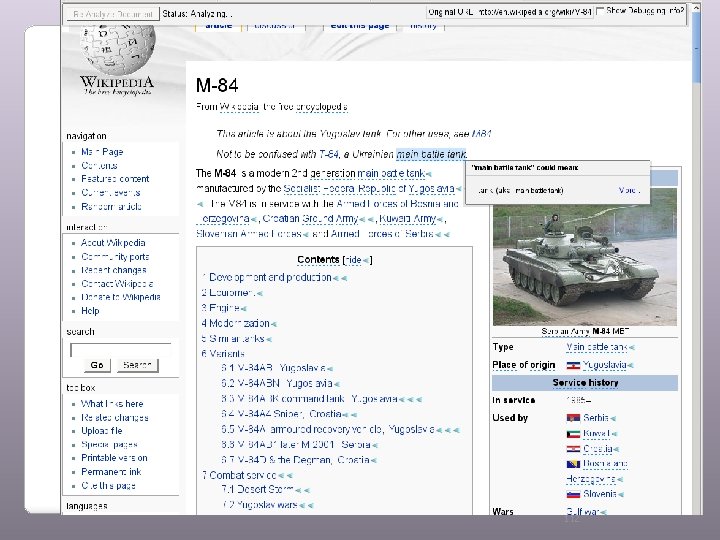Viewport: 720px width, 540px height.
Task: Open About Wikipedia link
Action: tap(113, 243)
